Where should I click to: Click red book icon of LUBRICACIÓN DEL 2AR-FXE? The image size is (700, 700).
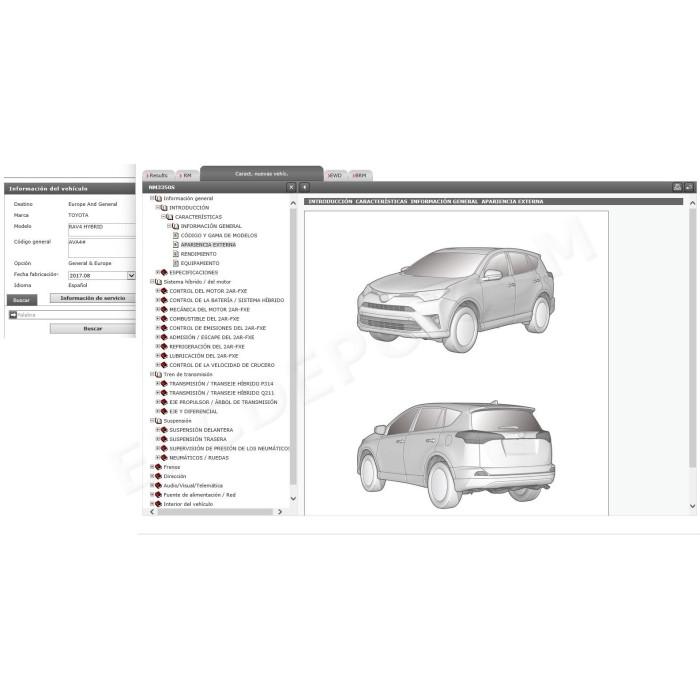point(164,356)
